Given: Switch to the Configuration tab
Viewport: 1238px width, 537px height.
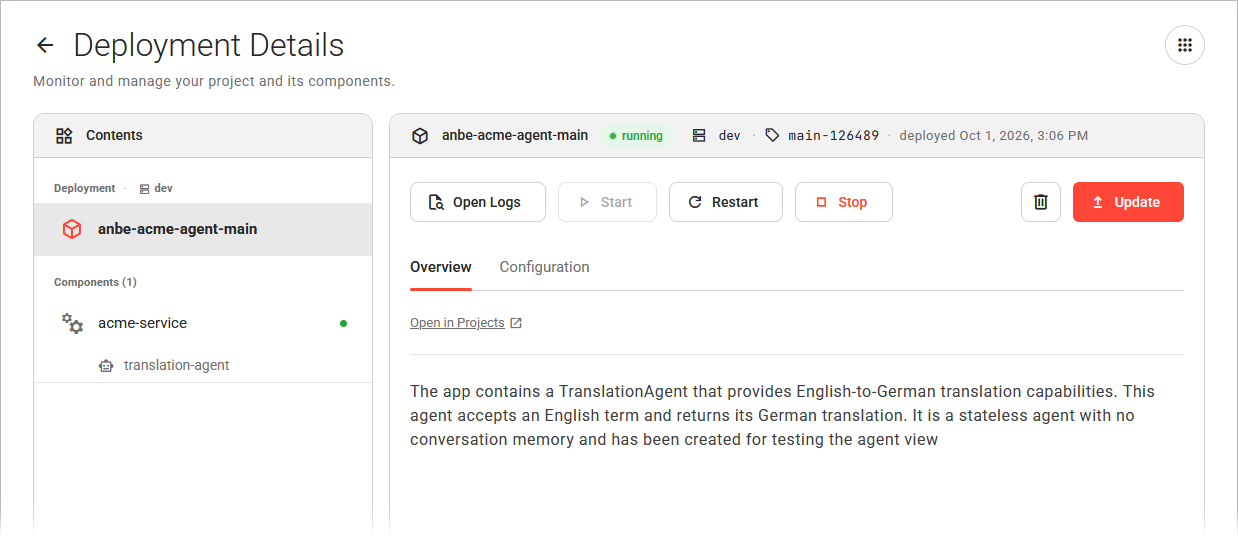Looking at the screenshot, I should pos(544,267).
